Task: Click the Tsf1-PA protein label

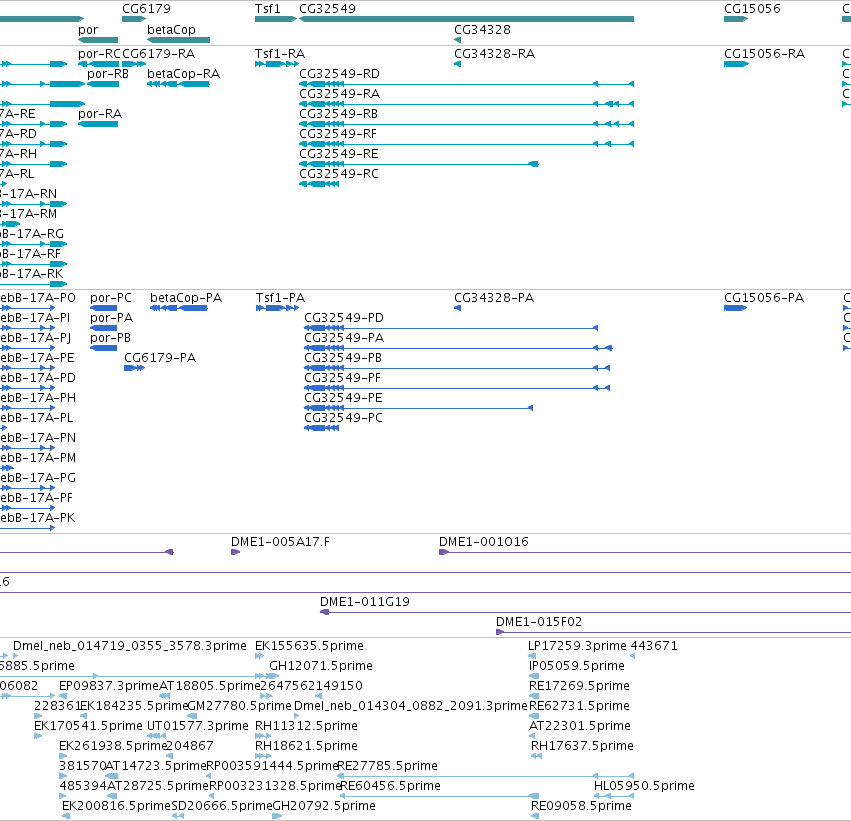Action: tap(280, 298)
